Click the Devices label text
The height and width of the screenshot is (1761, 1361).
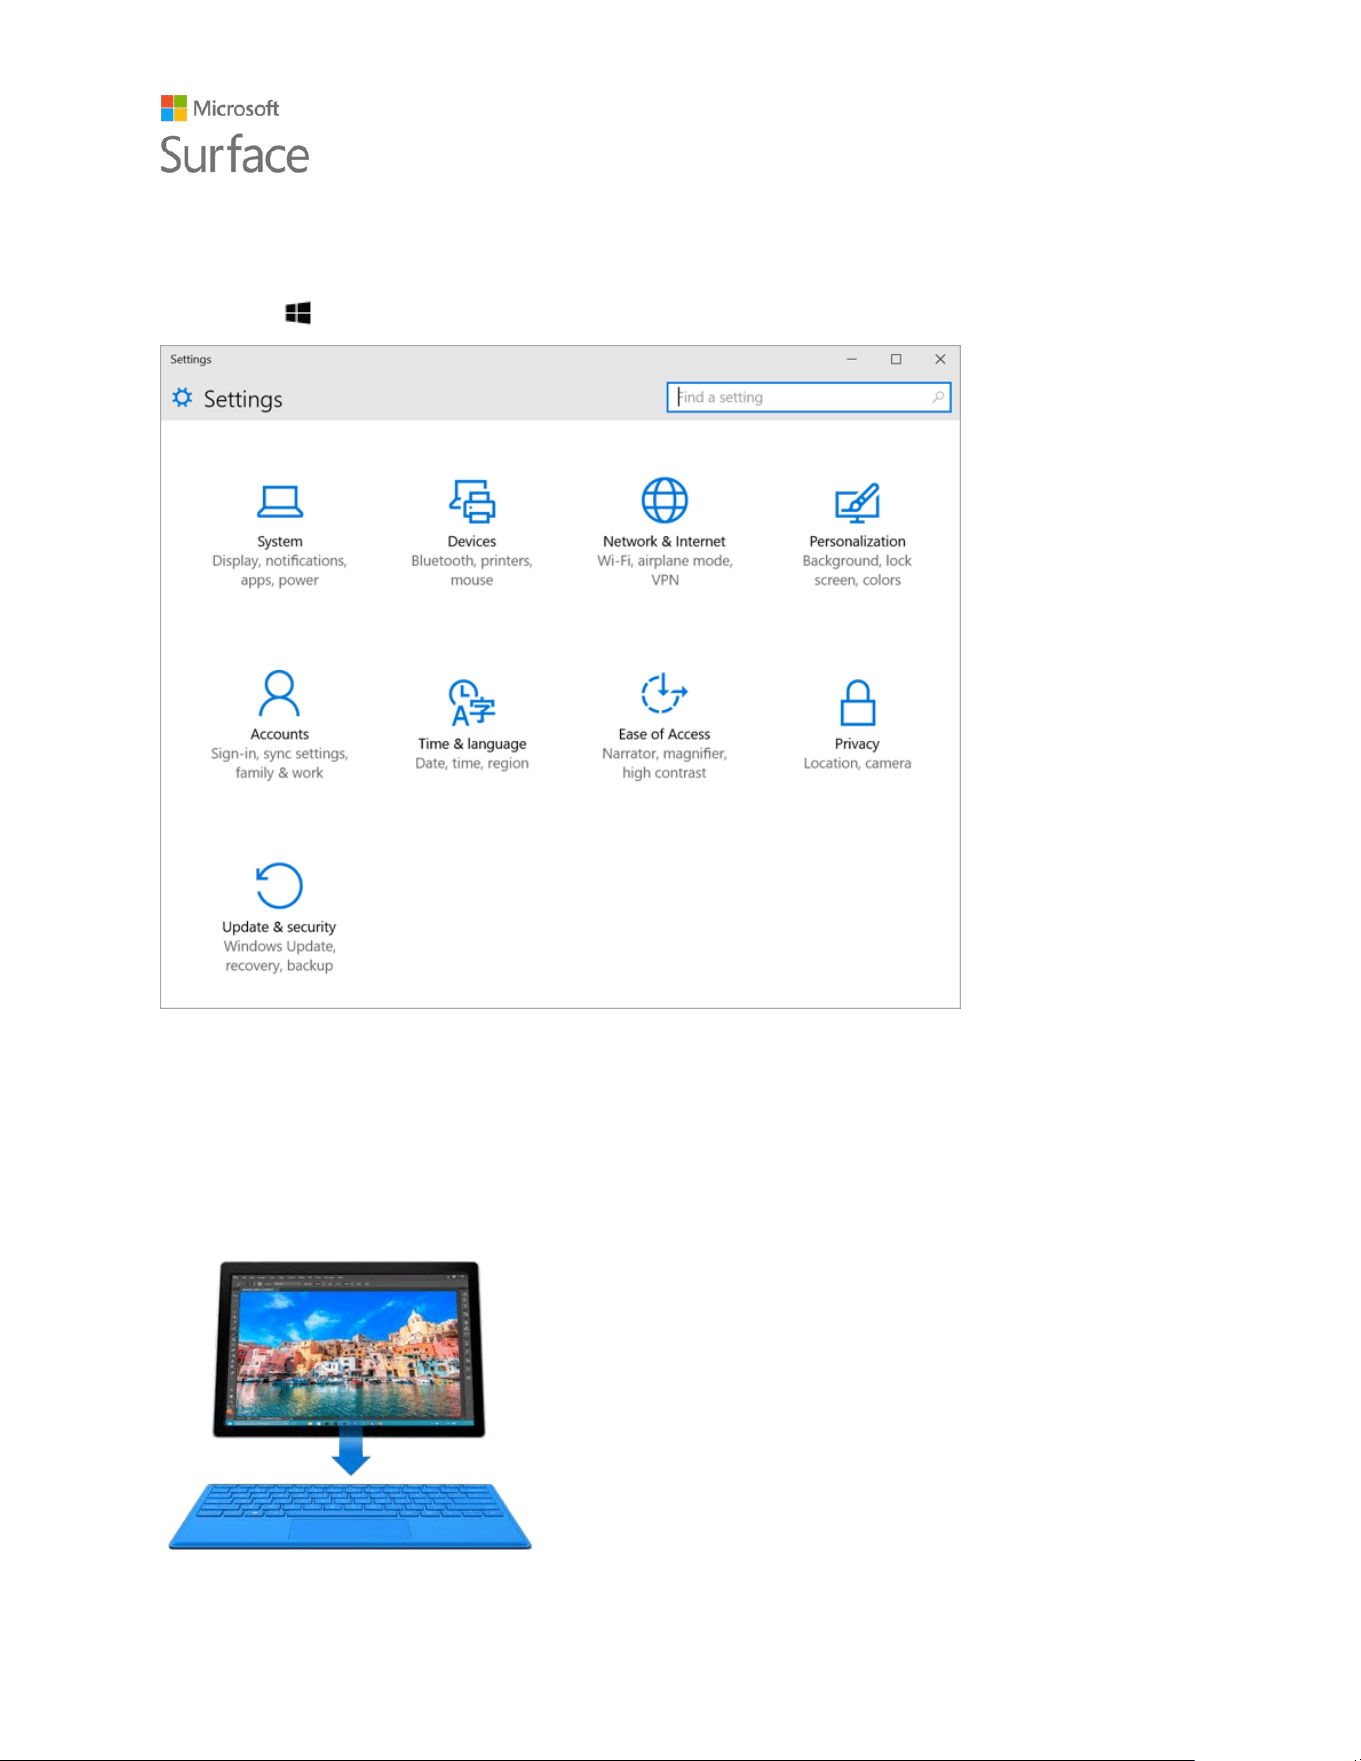tap(472, 541)
